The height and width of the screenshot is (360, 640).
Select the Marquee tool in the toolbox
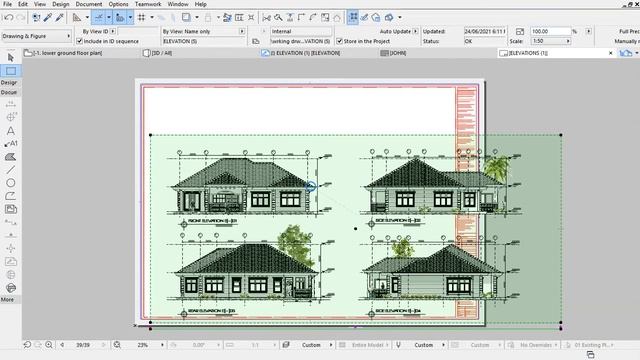[x=11, y=71]
